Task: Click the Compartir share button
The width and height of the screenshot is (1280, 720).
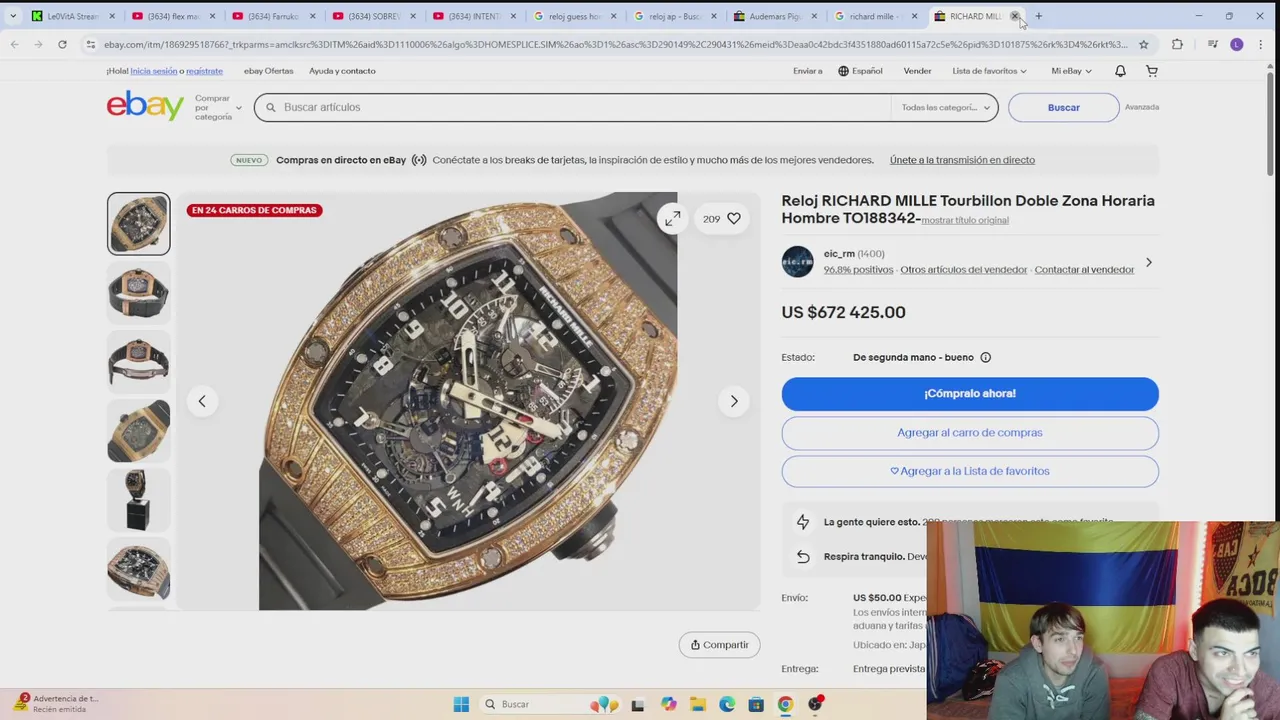Action: (x=720, y=645)
